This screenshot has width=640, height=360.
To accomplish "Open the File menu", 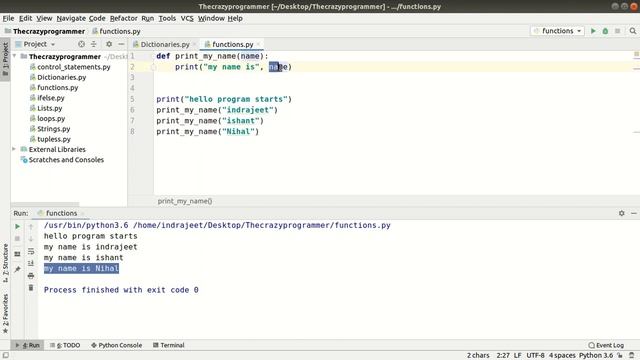I will pos(8,18).
